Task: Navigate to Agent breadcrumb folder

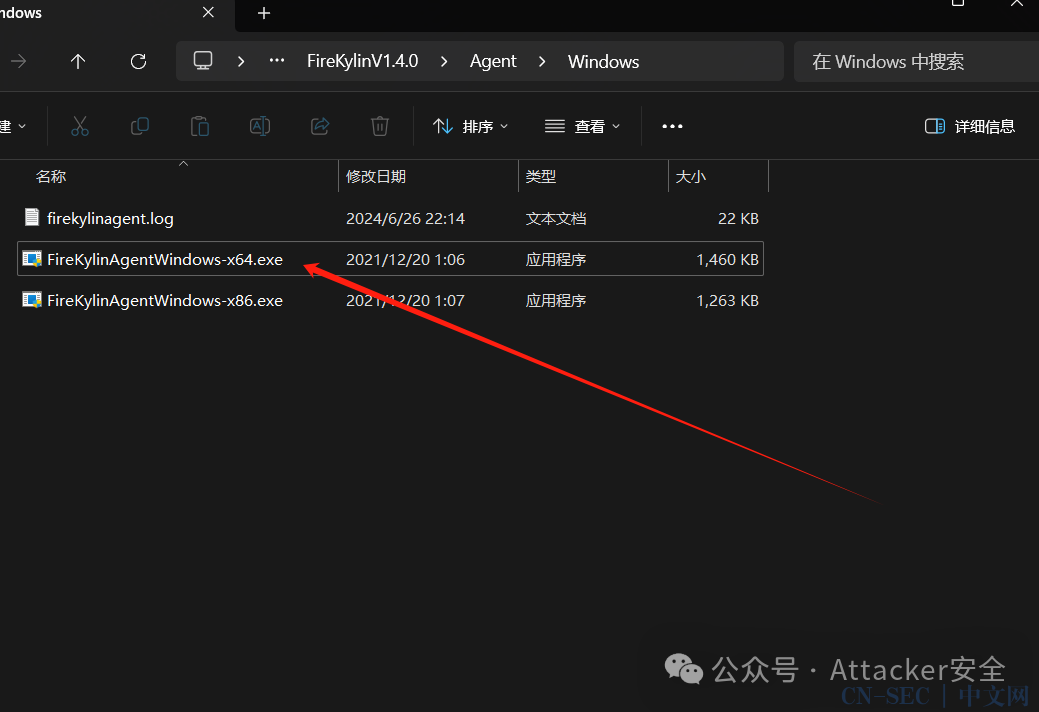Action: coord(493,62)
